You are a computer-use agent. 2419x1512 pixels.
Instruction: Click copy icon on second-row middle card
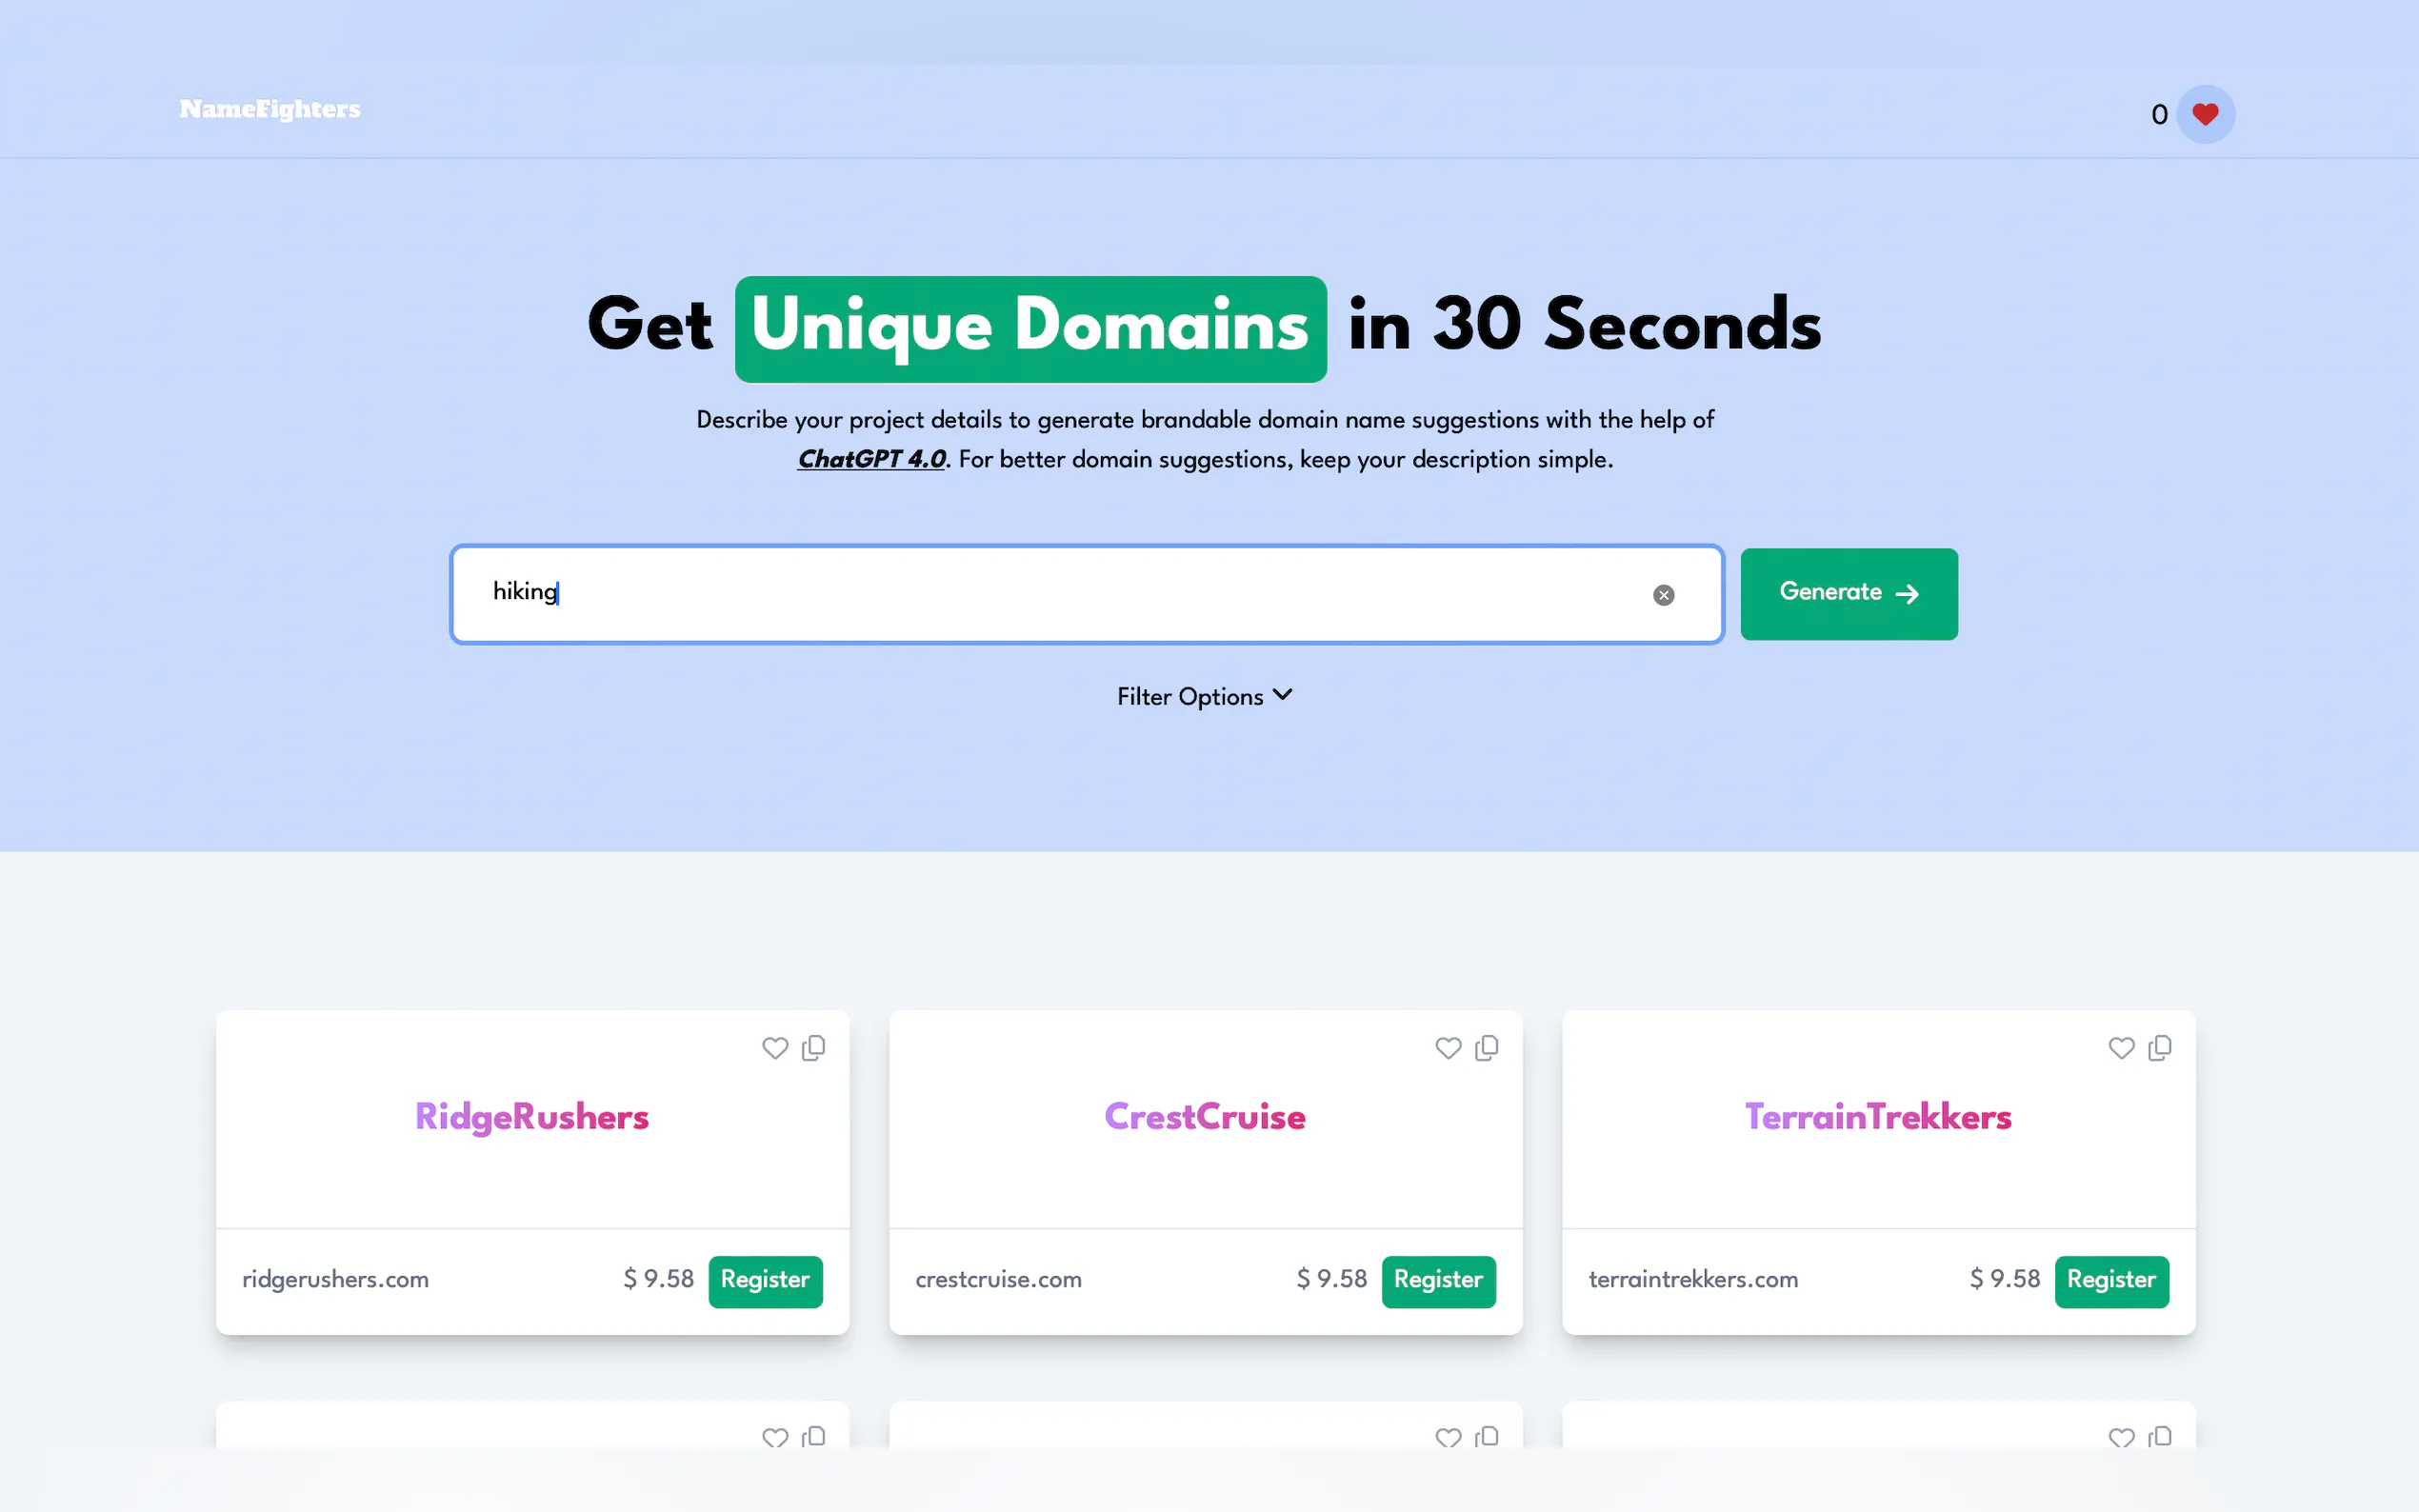click(x=1487, y=1437)
